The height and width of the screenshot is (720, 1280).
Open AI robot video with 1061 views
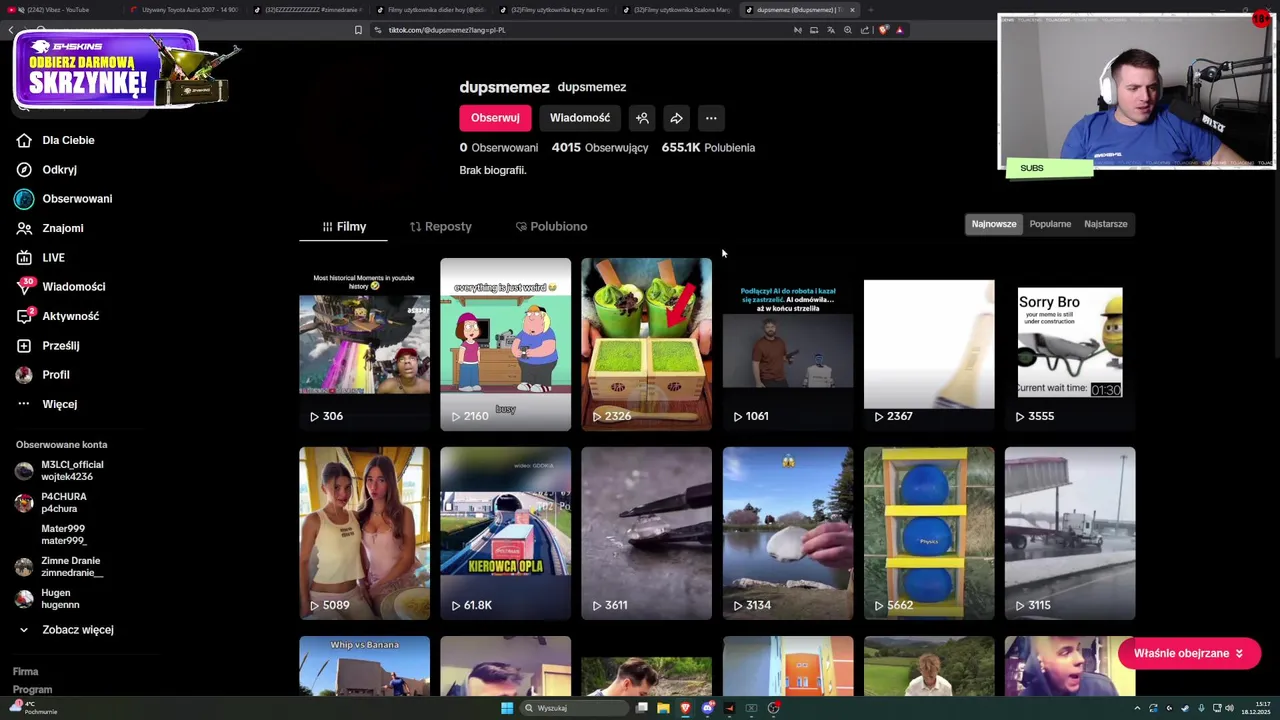(x=788, y=345)
